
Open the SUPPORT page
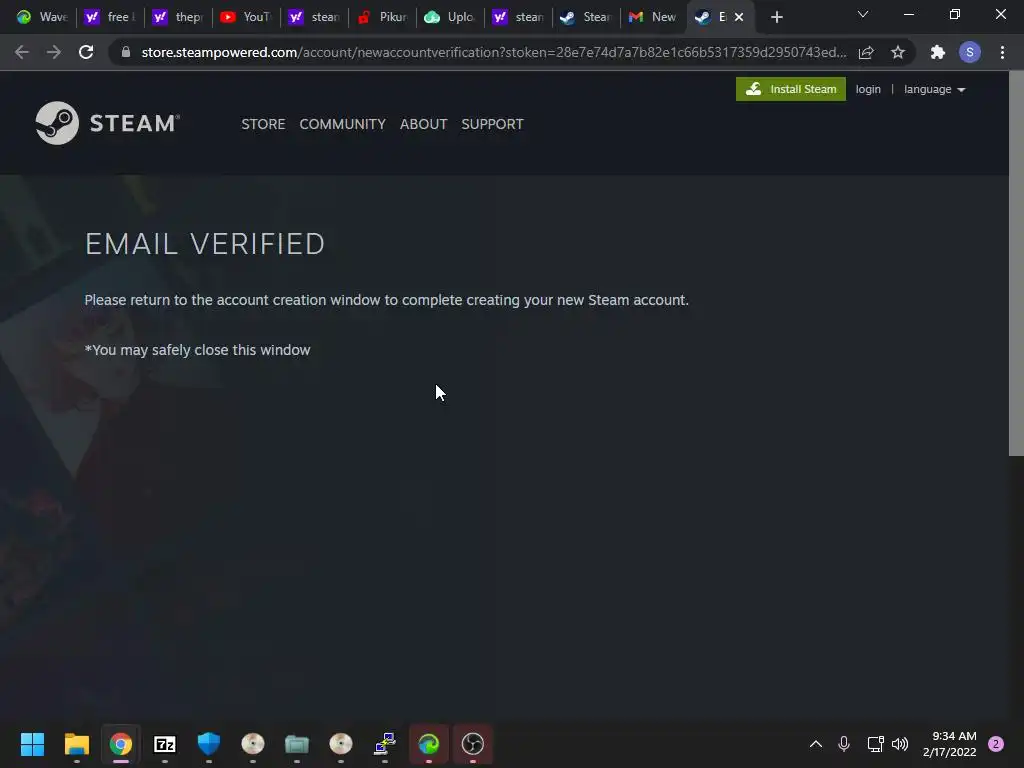click(492, 124)
